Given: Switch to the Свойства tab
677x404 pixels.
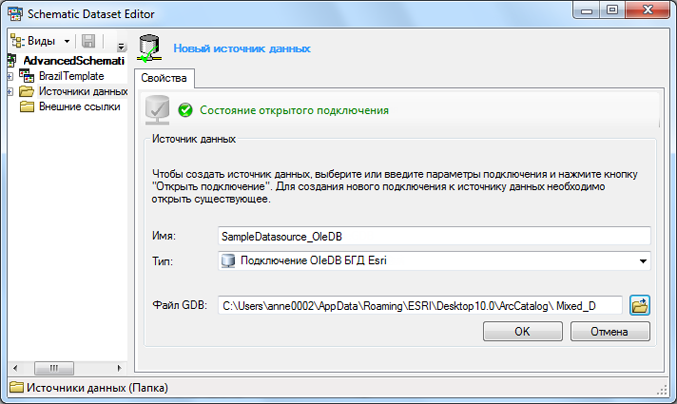Looking at the screenshot, I should (x=164, y=78).
